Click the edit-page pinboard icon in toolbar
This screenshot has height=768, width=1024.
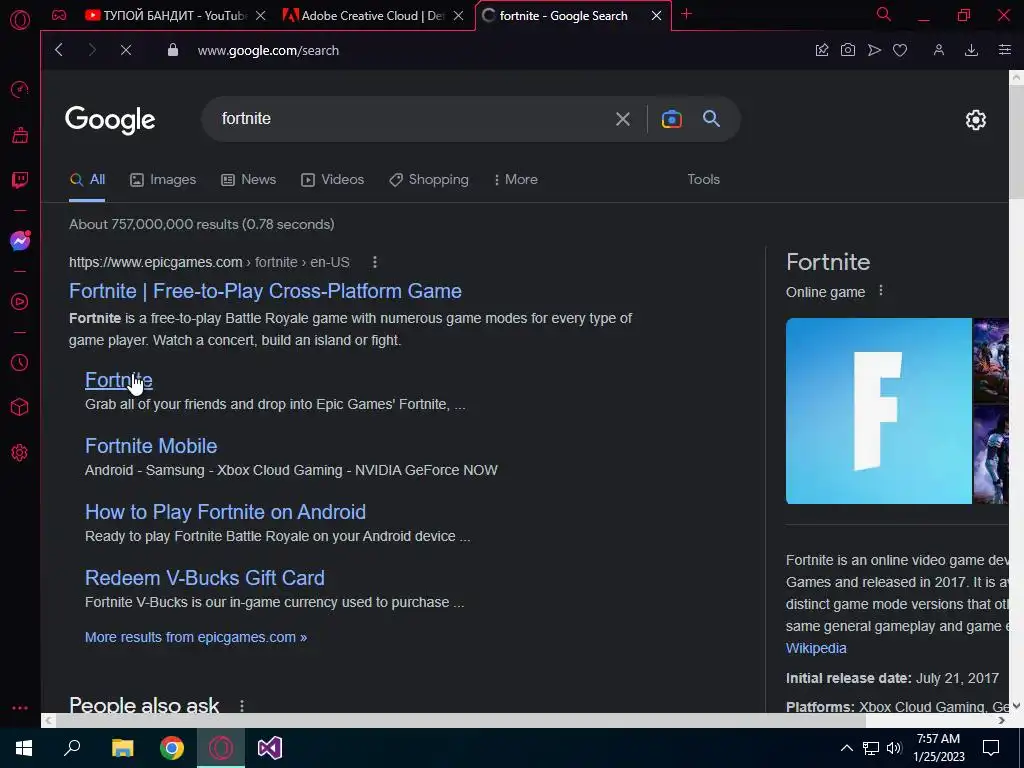(x=822, y=50)
